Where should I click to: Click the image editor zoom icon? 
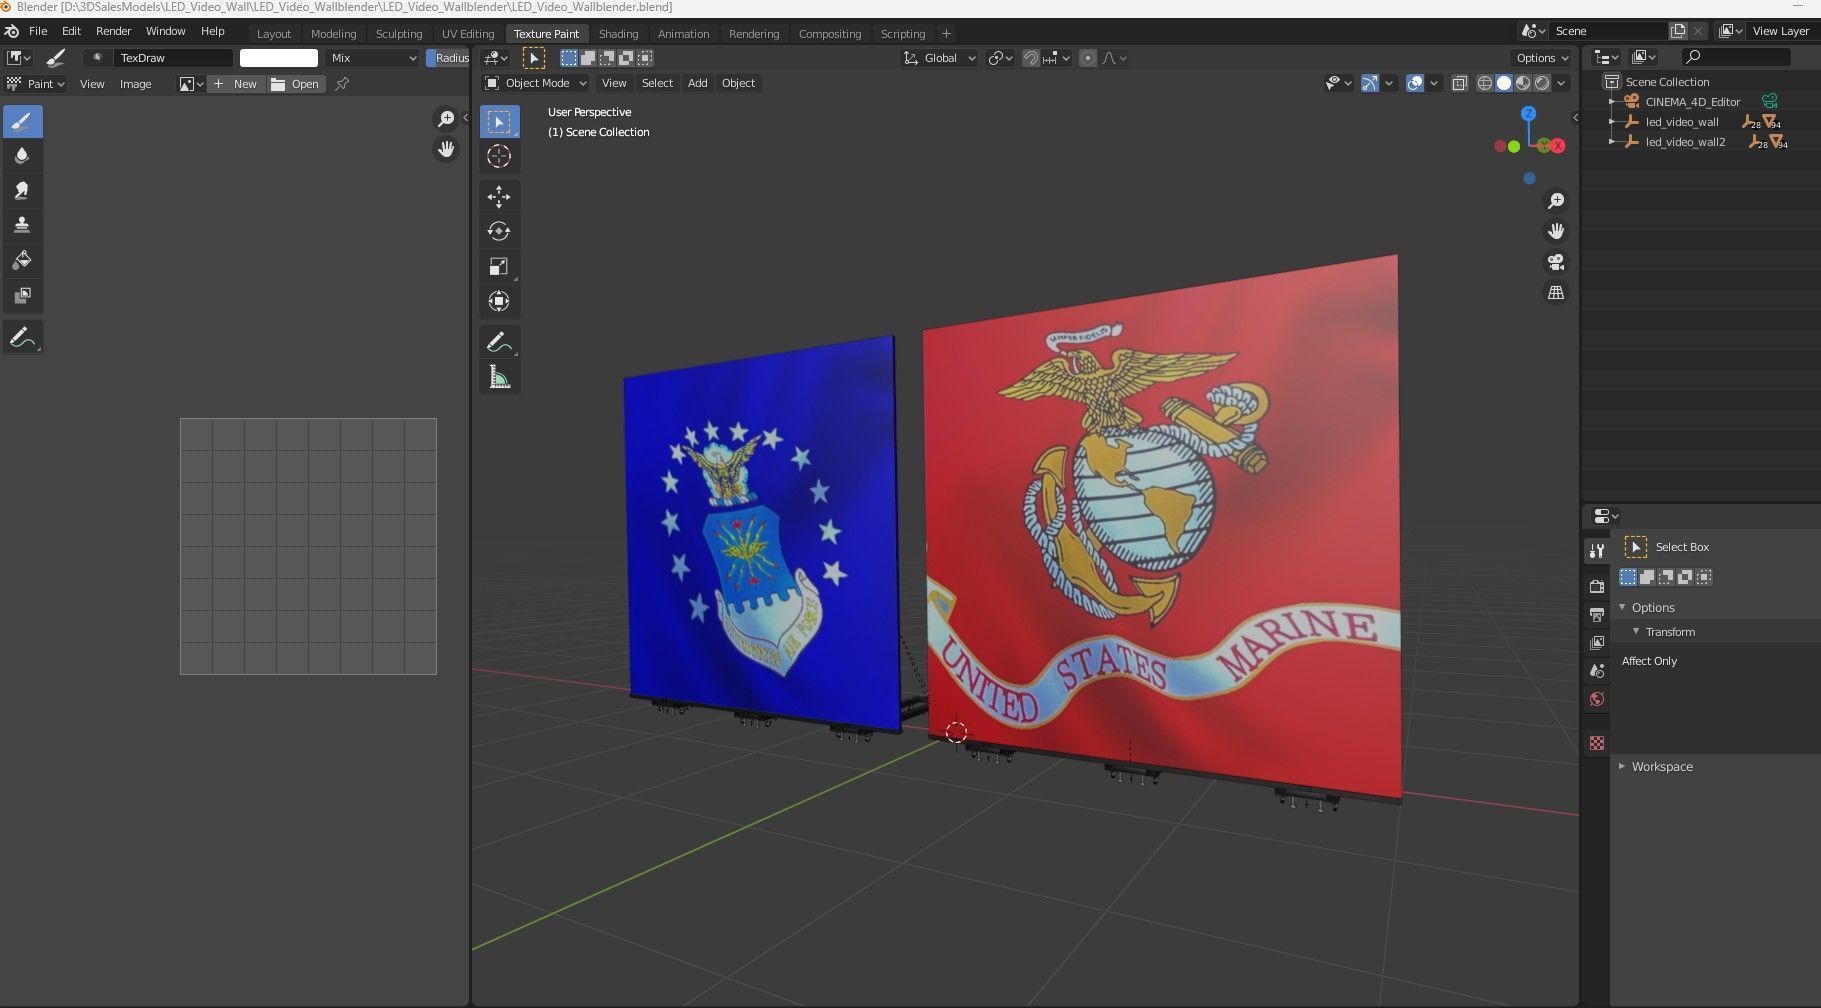446,120
